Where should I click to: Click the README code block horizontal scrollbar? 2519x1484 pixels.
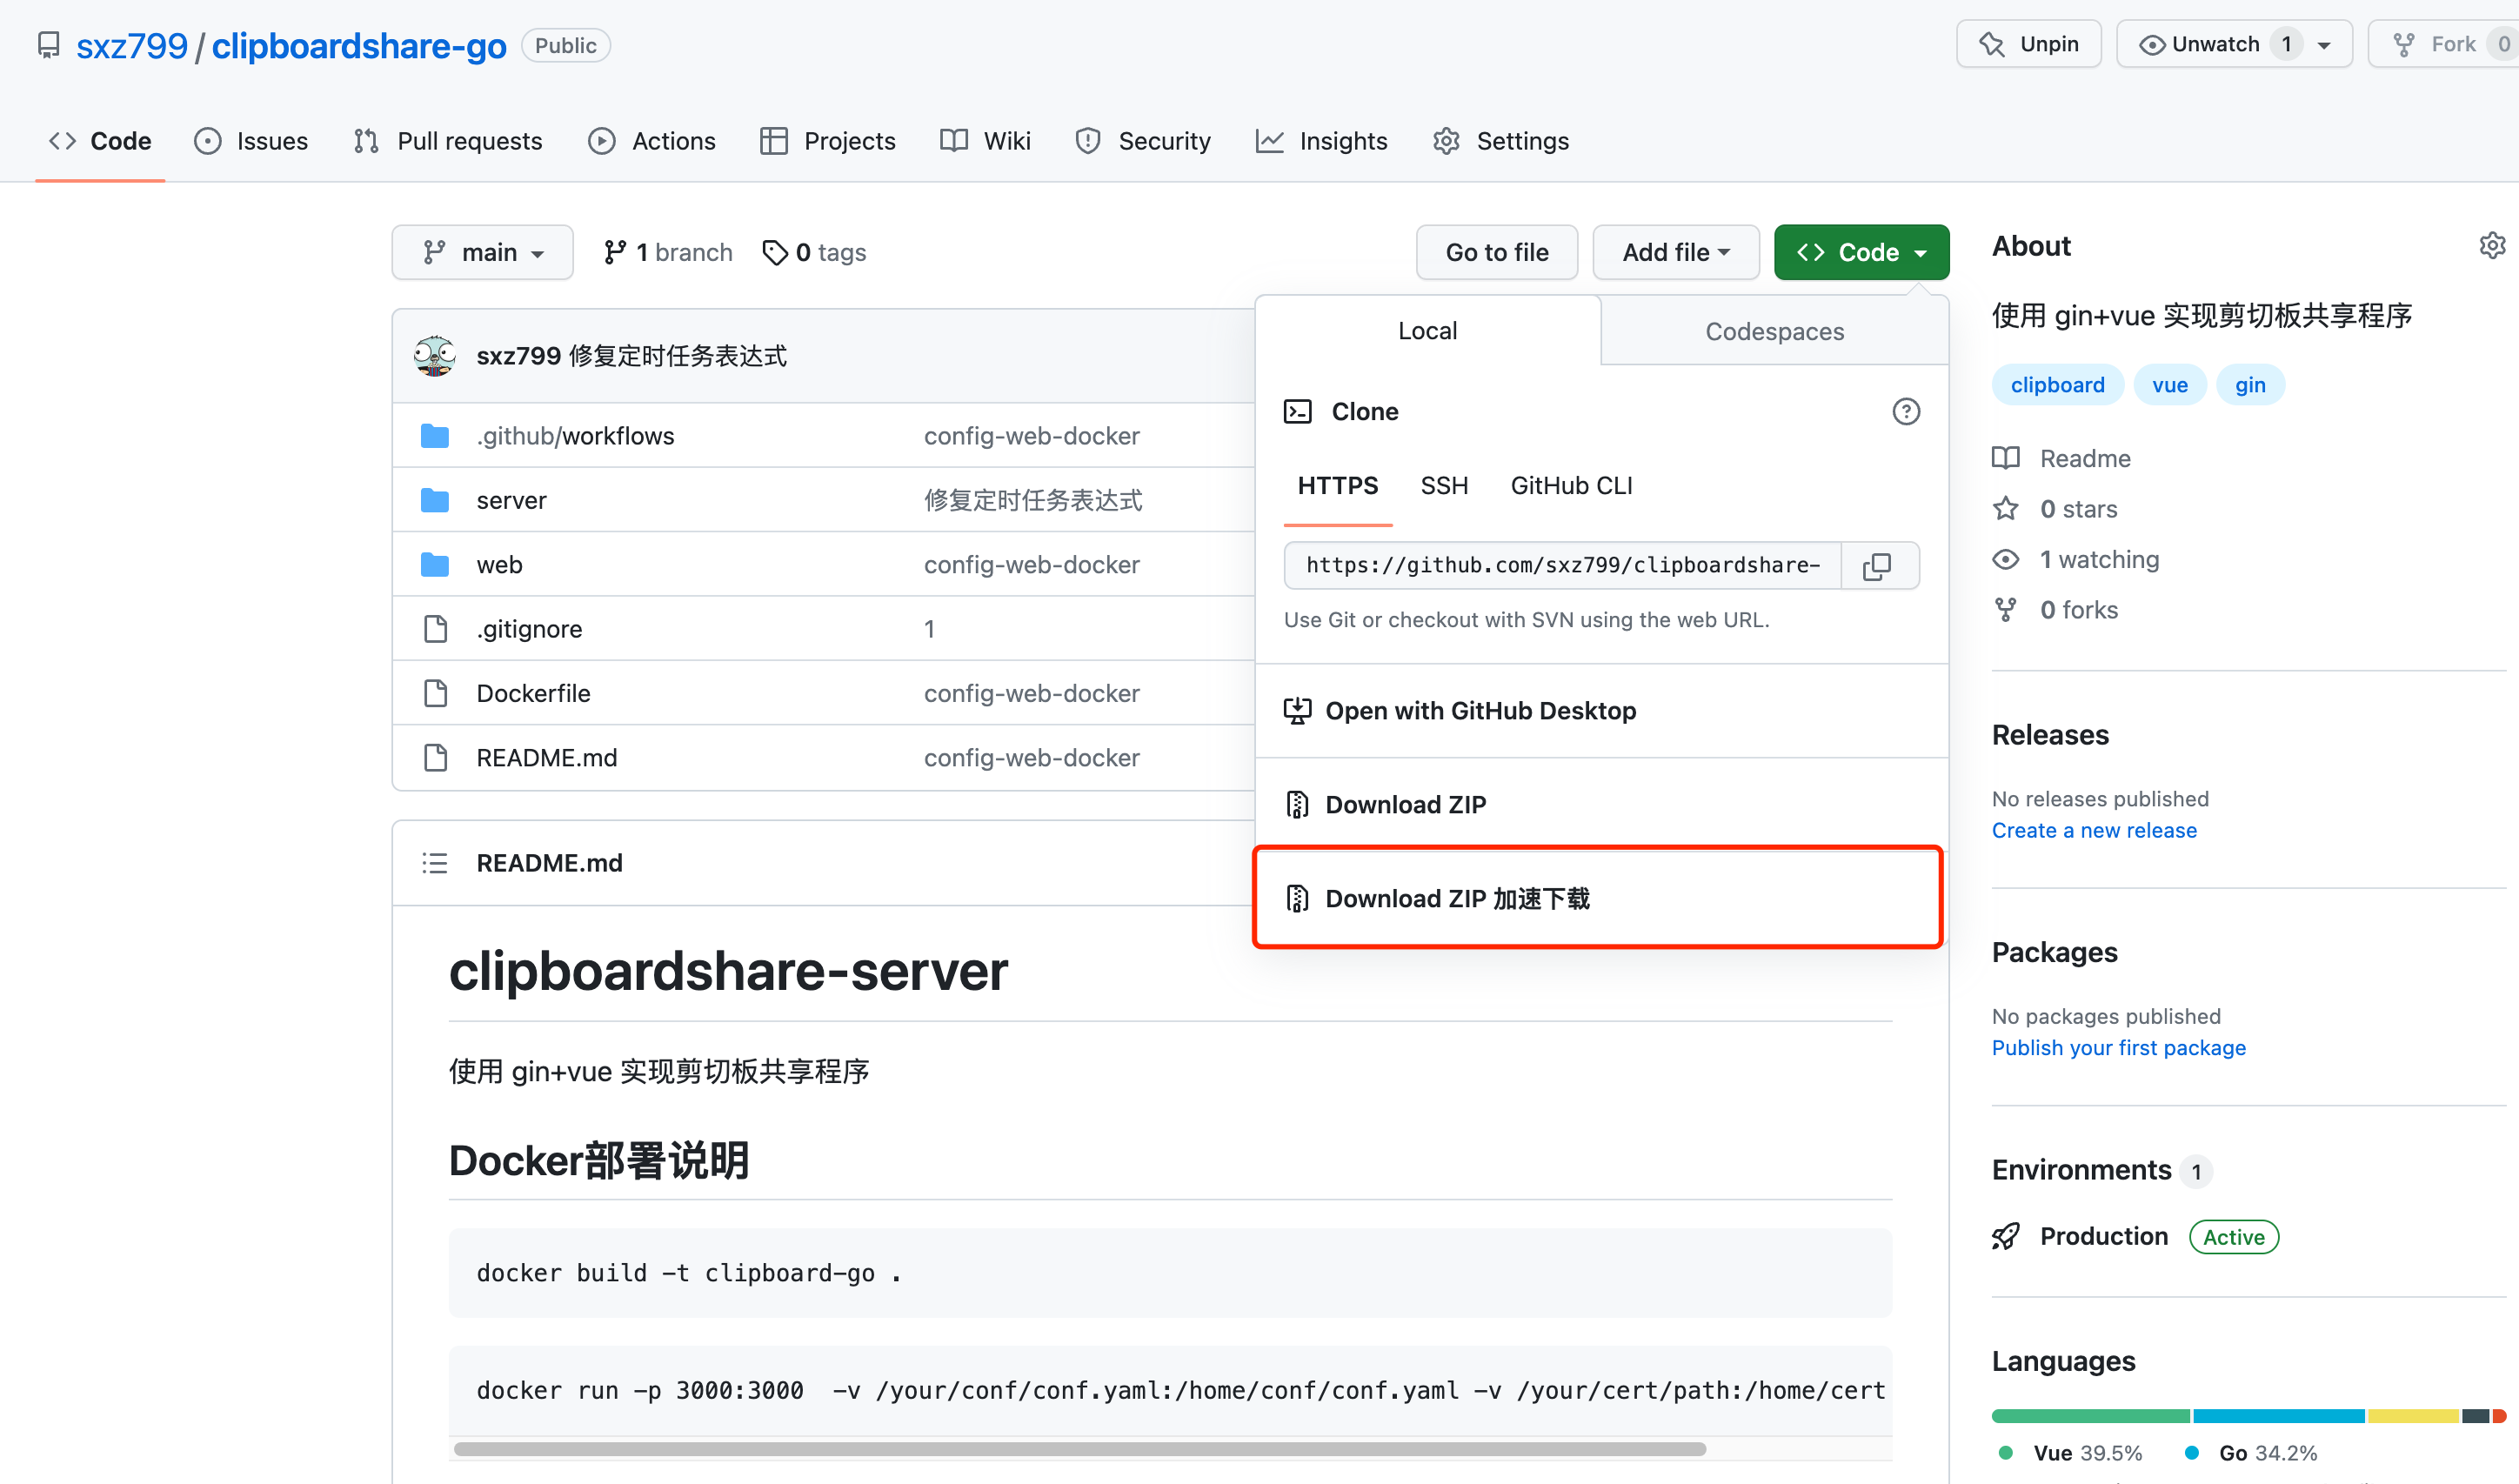tap(1080, 1449)
